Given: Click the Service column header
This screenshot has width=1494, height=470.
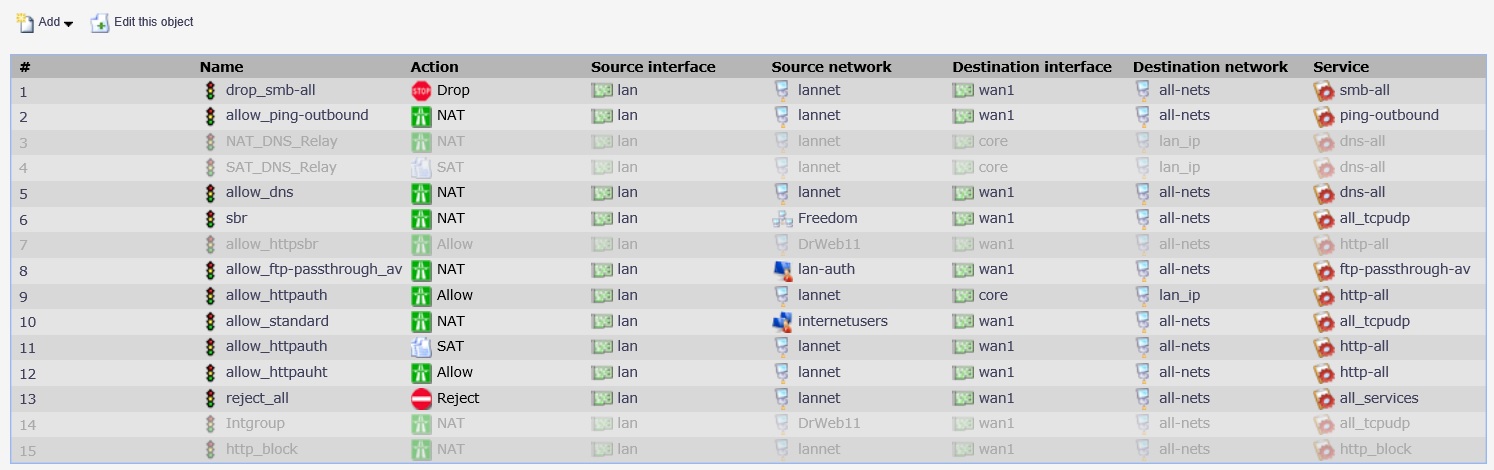Looking at the screenshot, I should coord(1340,67).
